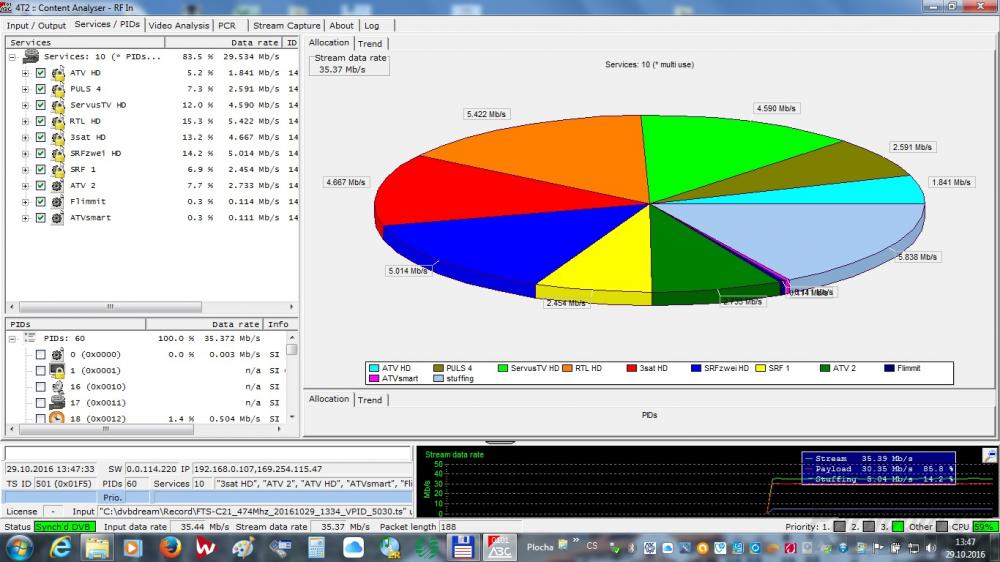The image size is (1000, 562).
Task: Click the Flimmit service icon
Action: pyautogui.click(x=57, y=202)
